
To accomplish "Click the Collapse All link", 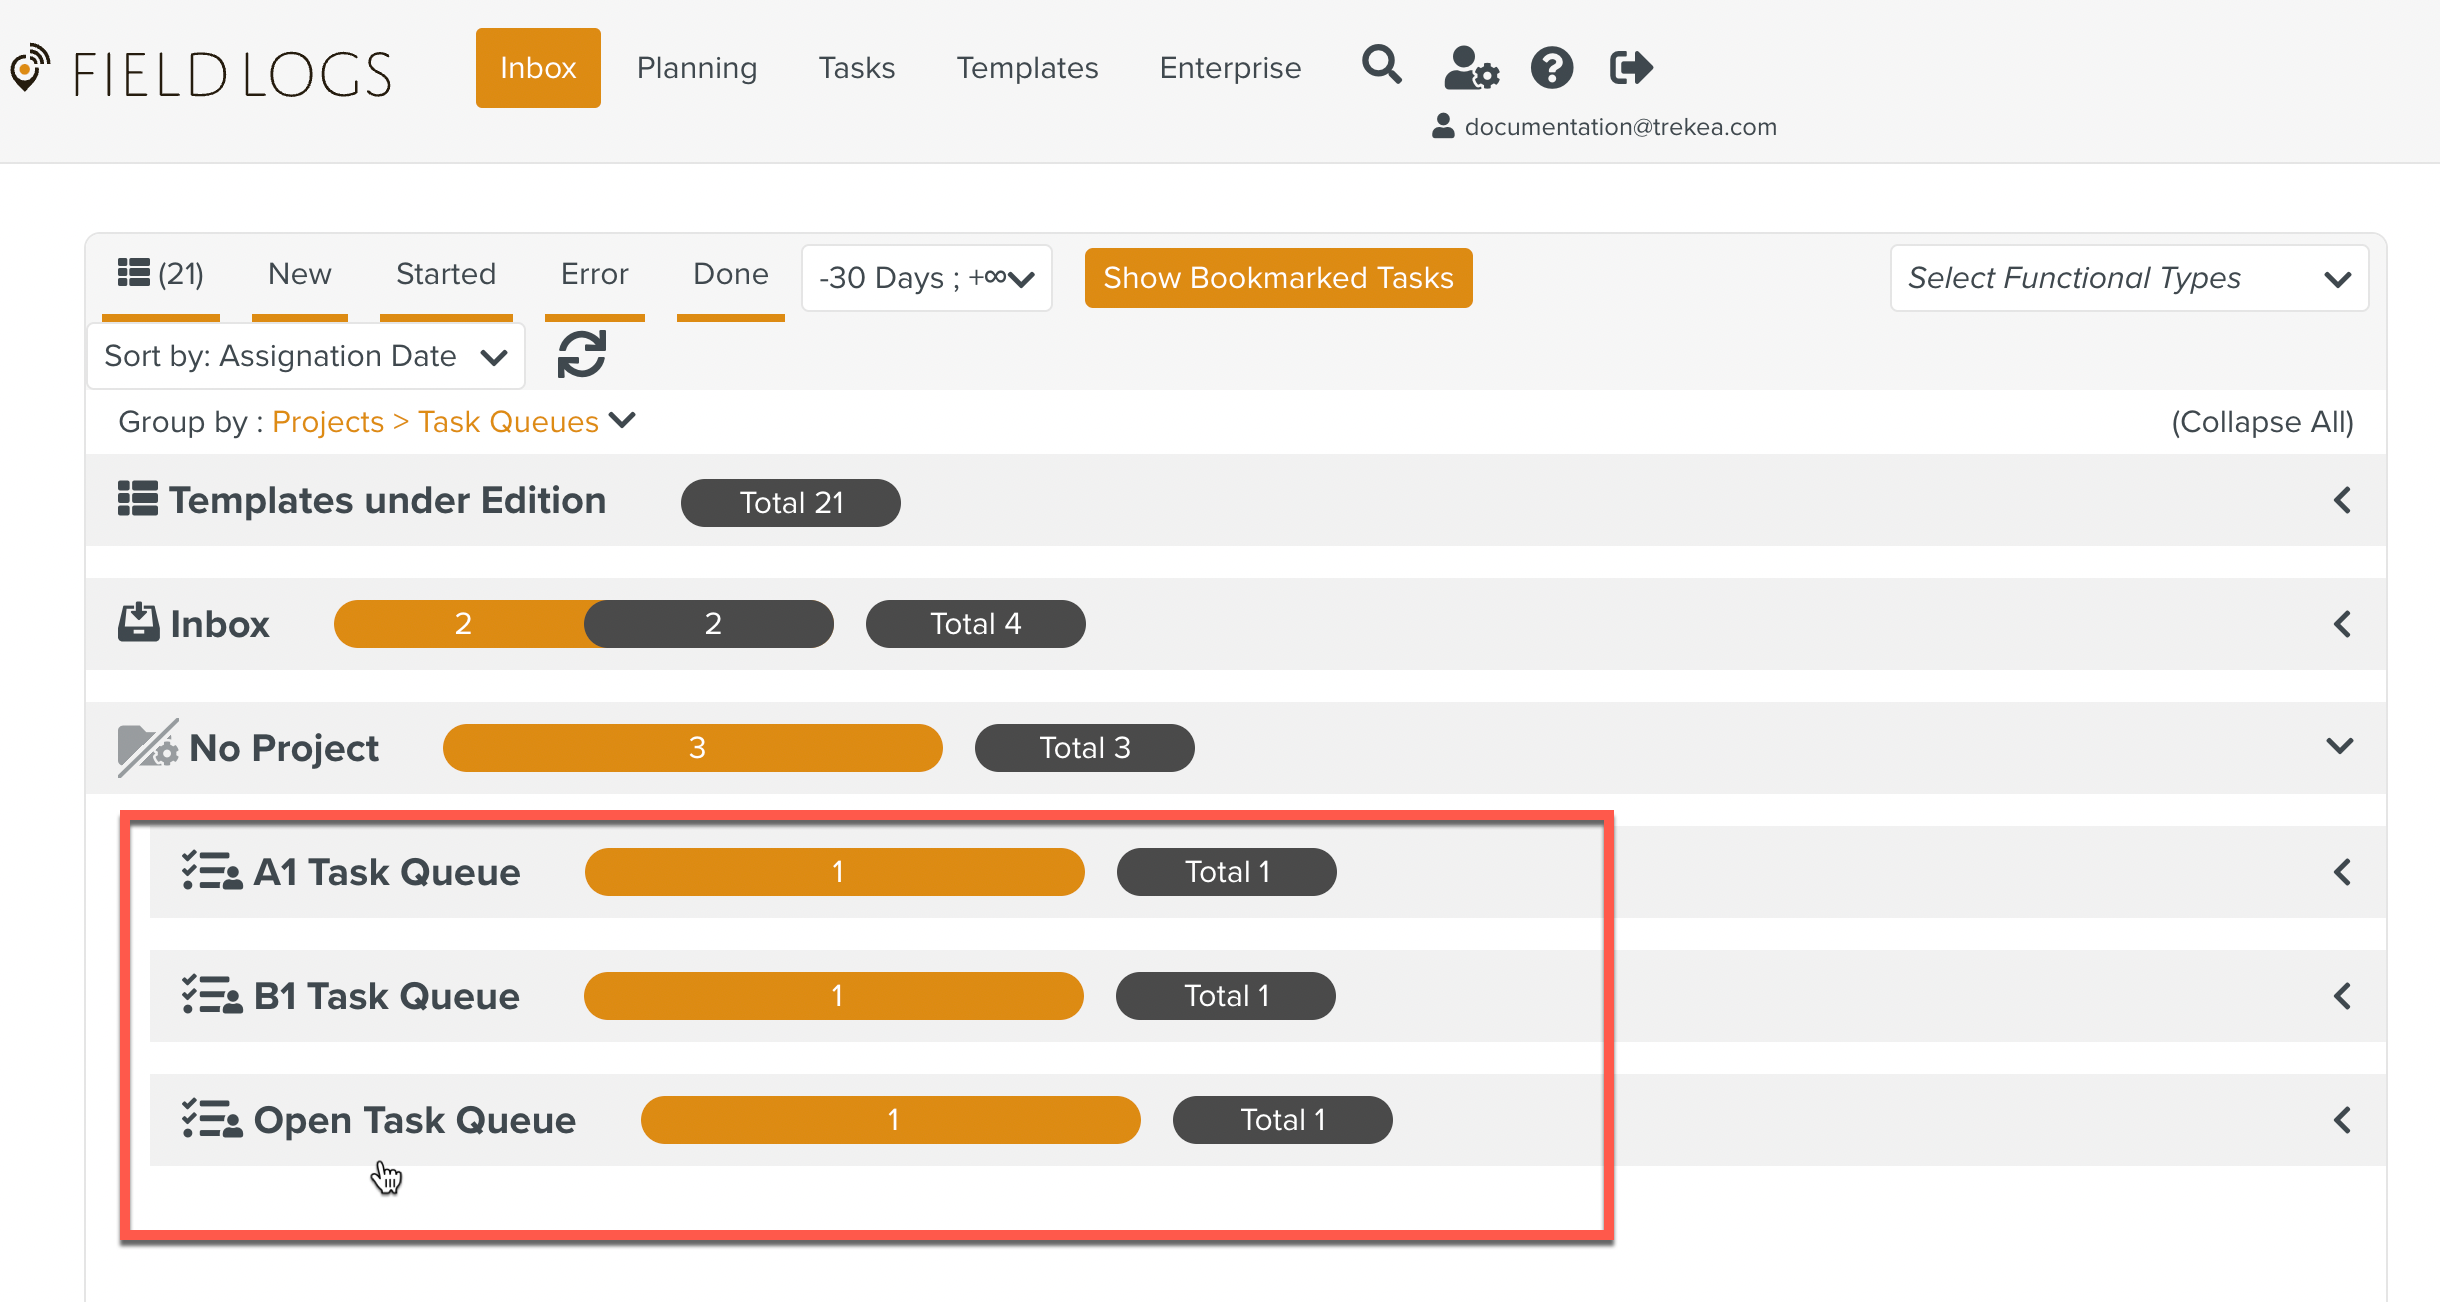I will [x=2262, y=422].
